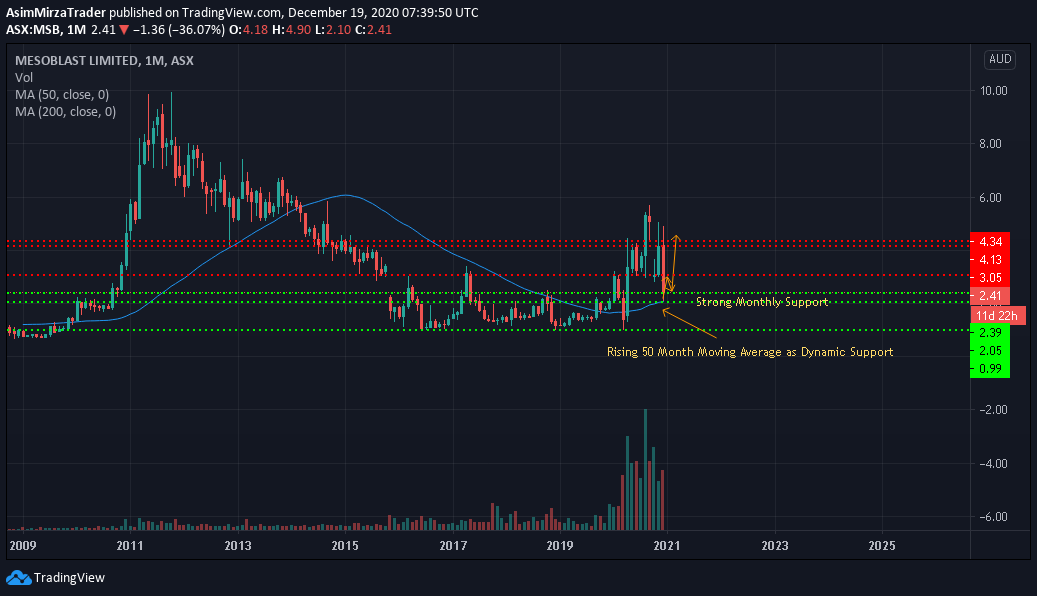The height and width of the screenshot is (596, 1037).
Task: Click the TradingView cloud logo icon
Action: coord(19,577)
